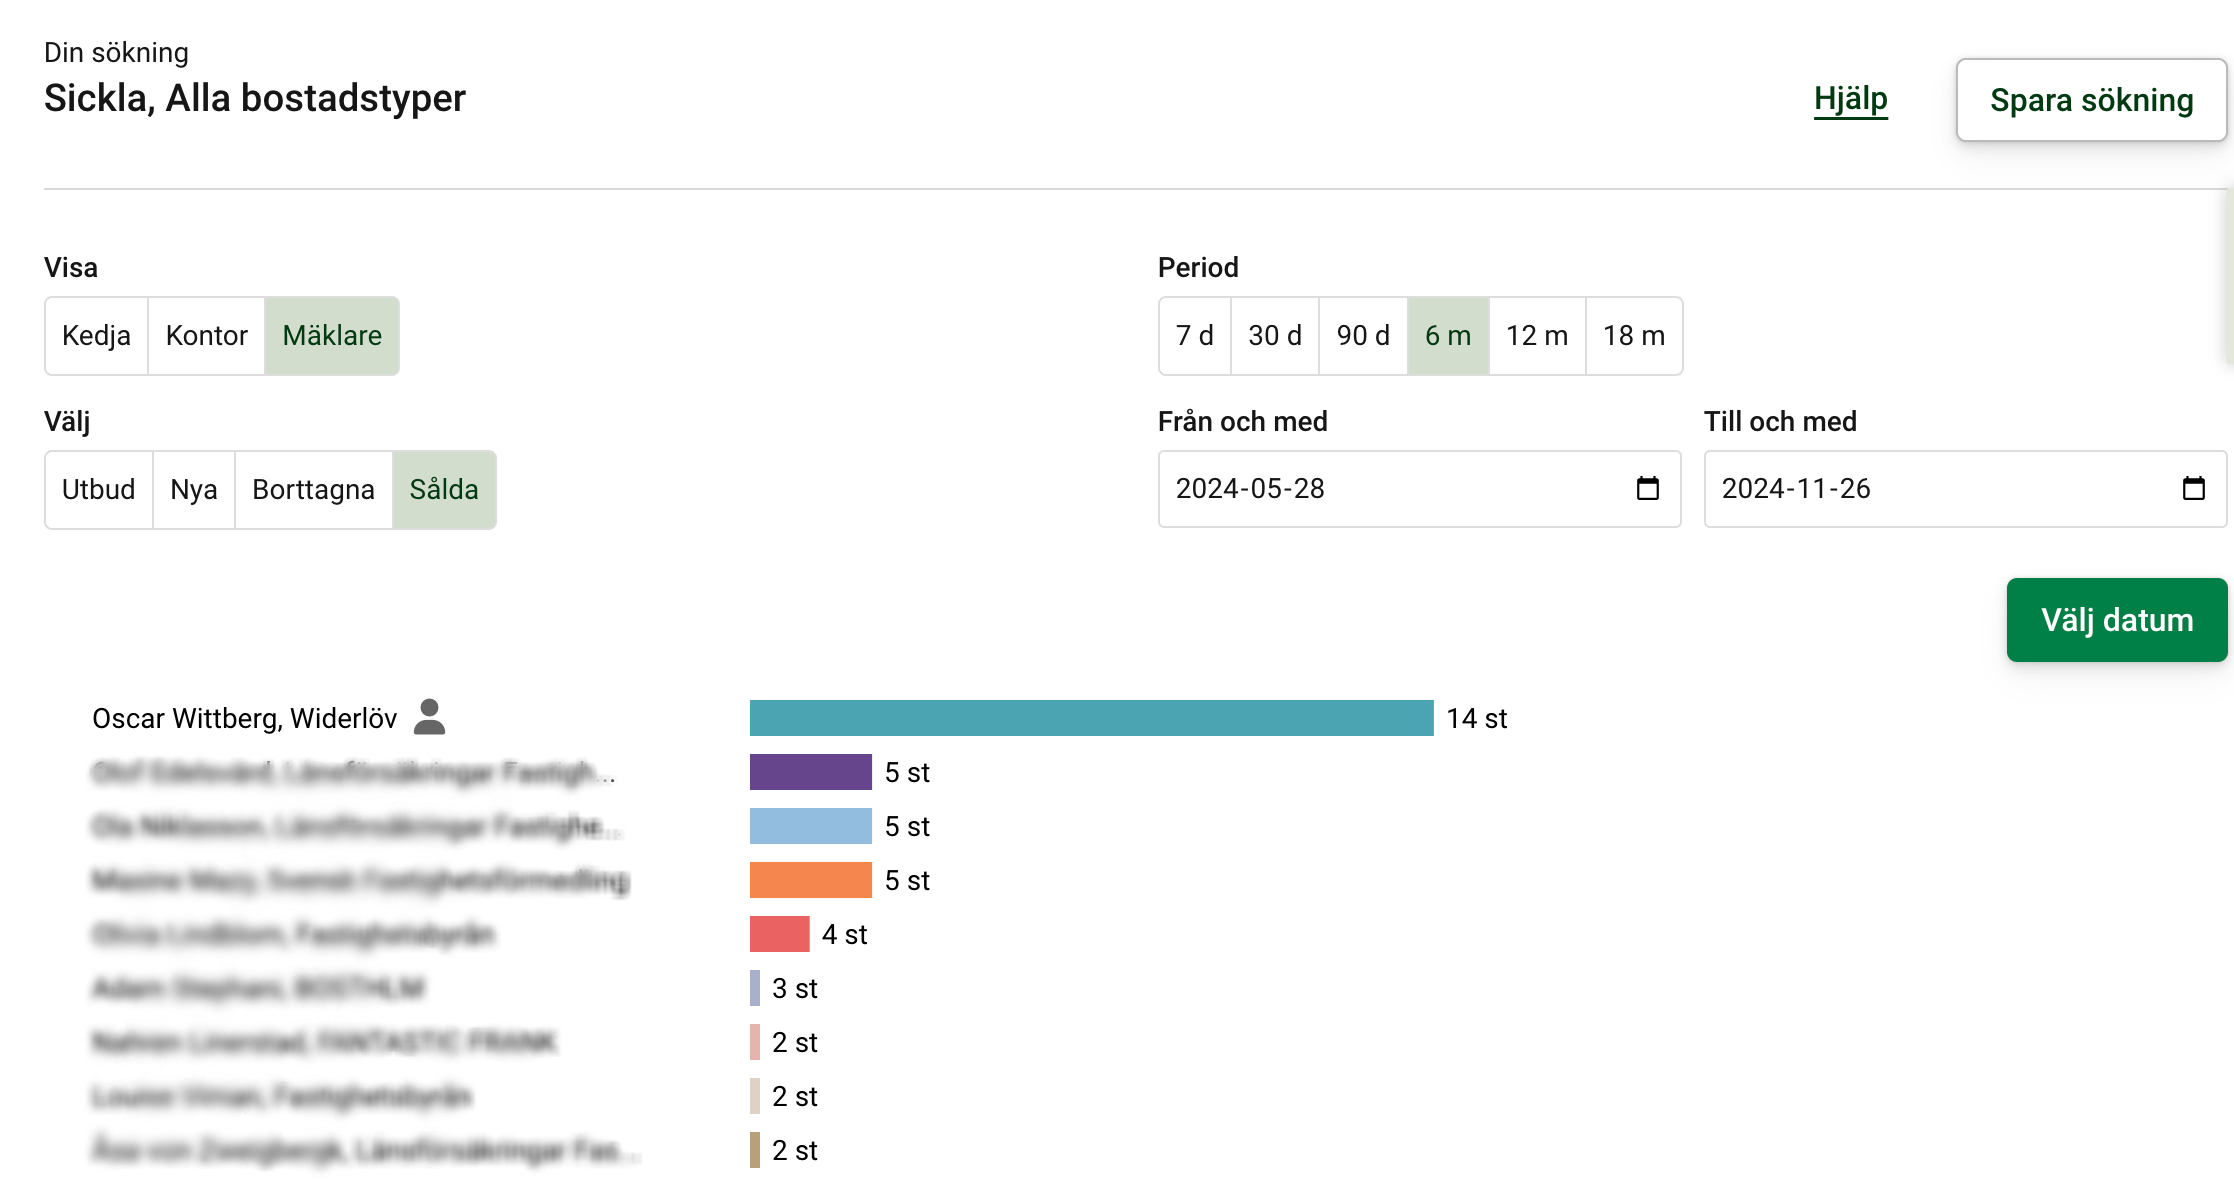Select the Sålda filter
2234x1180 pixels.
coord(444,490)
